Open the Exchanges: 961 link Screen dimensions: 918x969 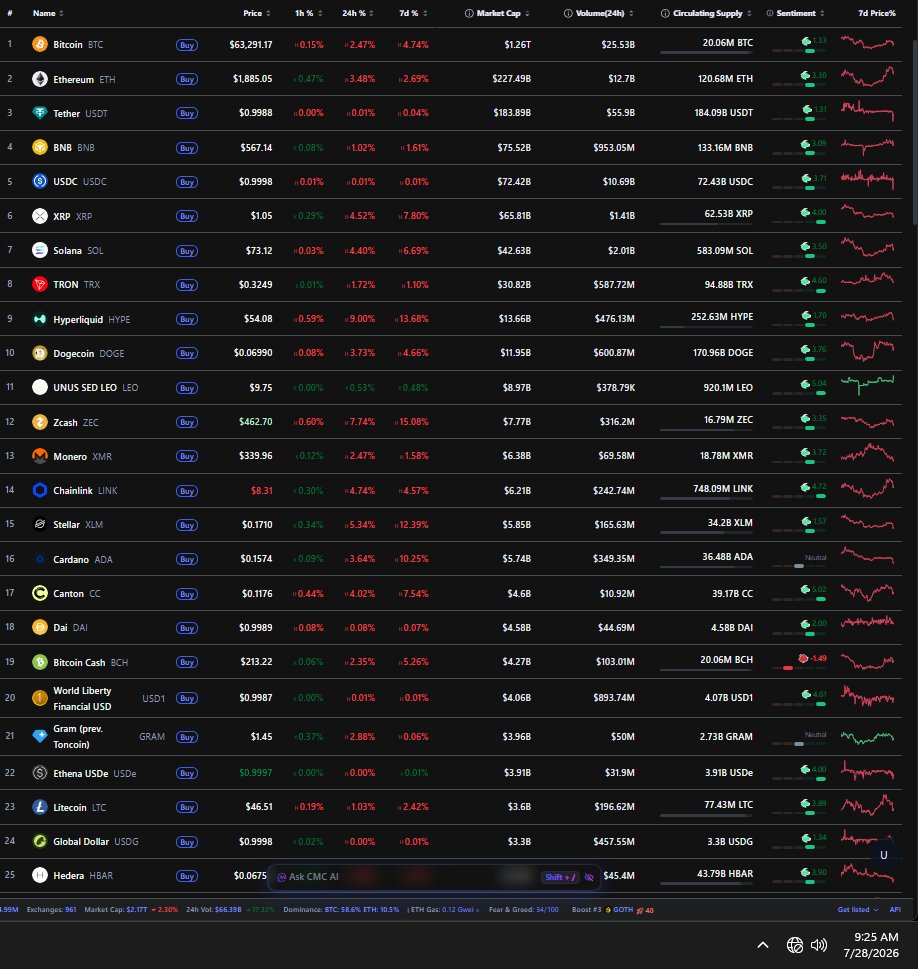coord(51,910)
